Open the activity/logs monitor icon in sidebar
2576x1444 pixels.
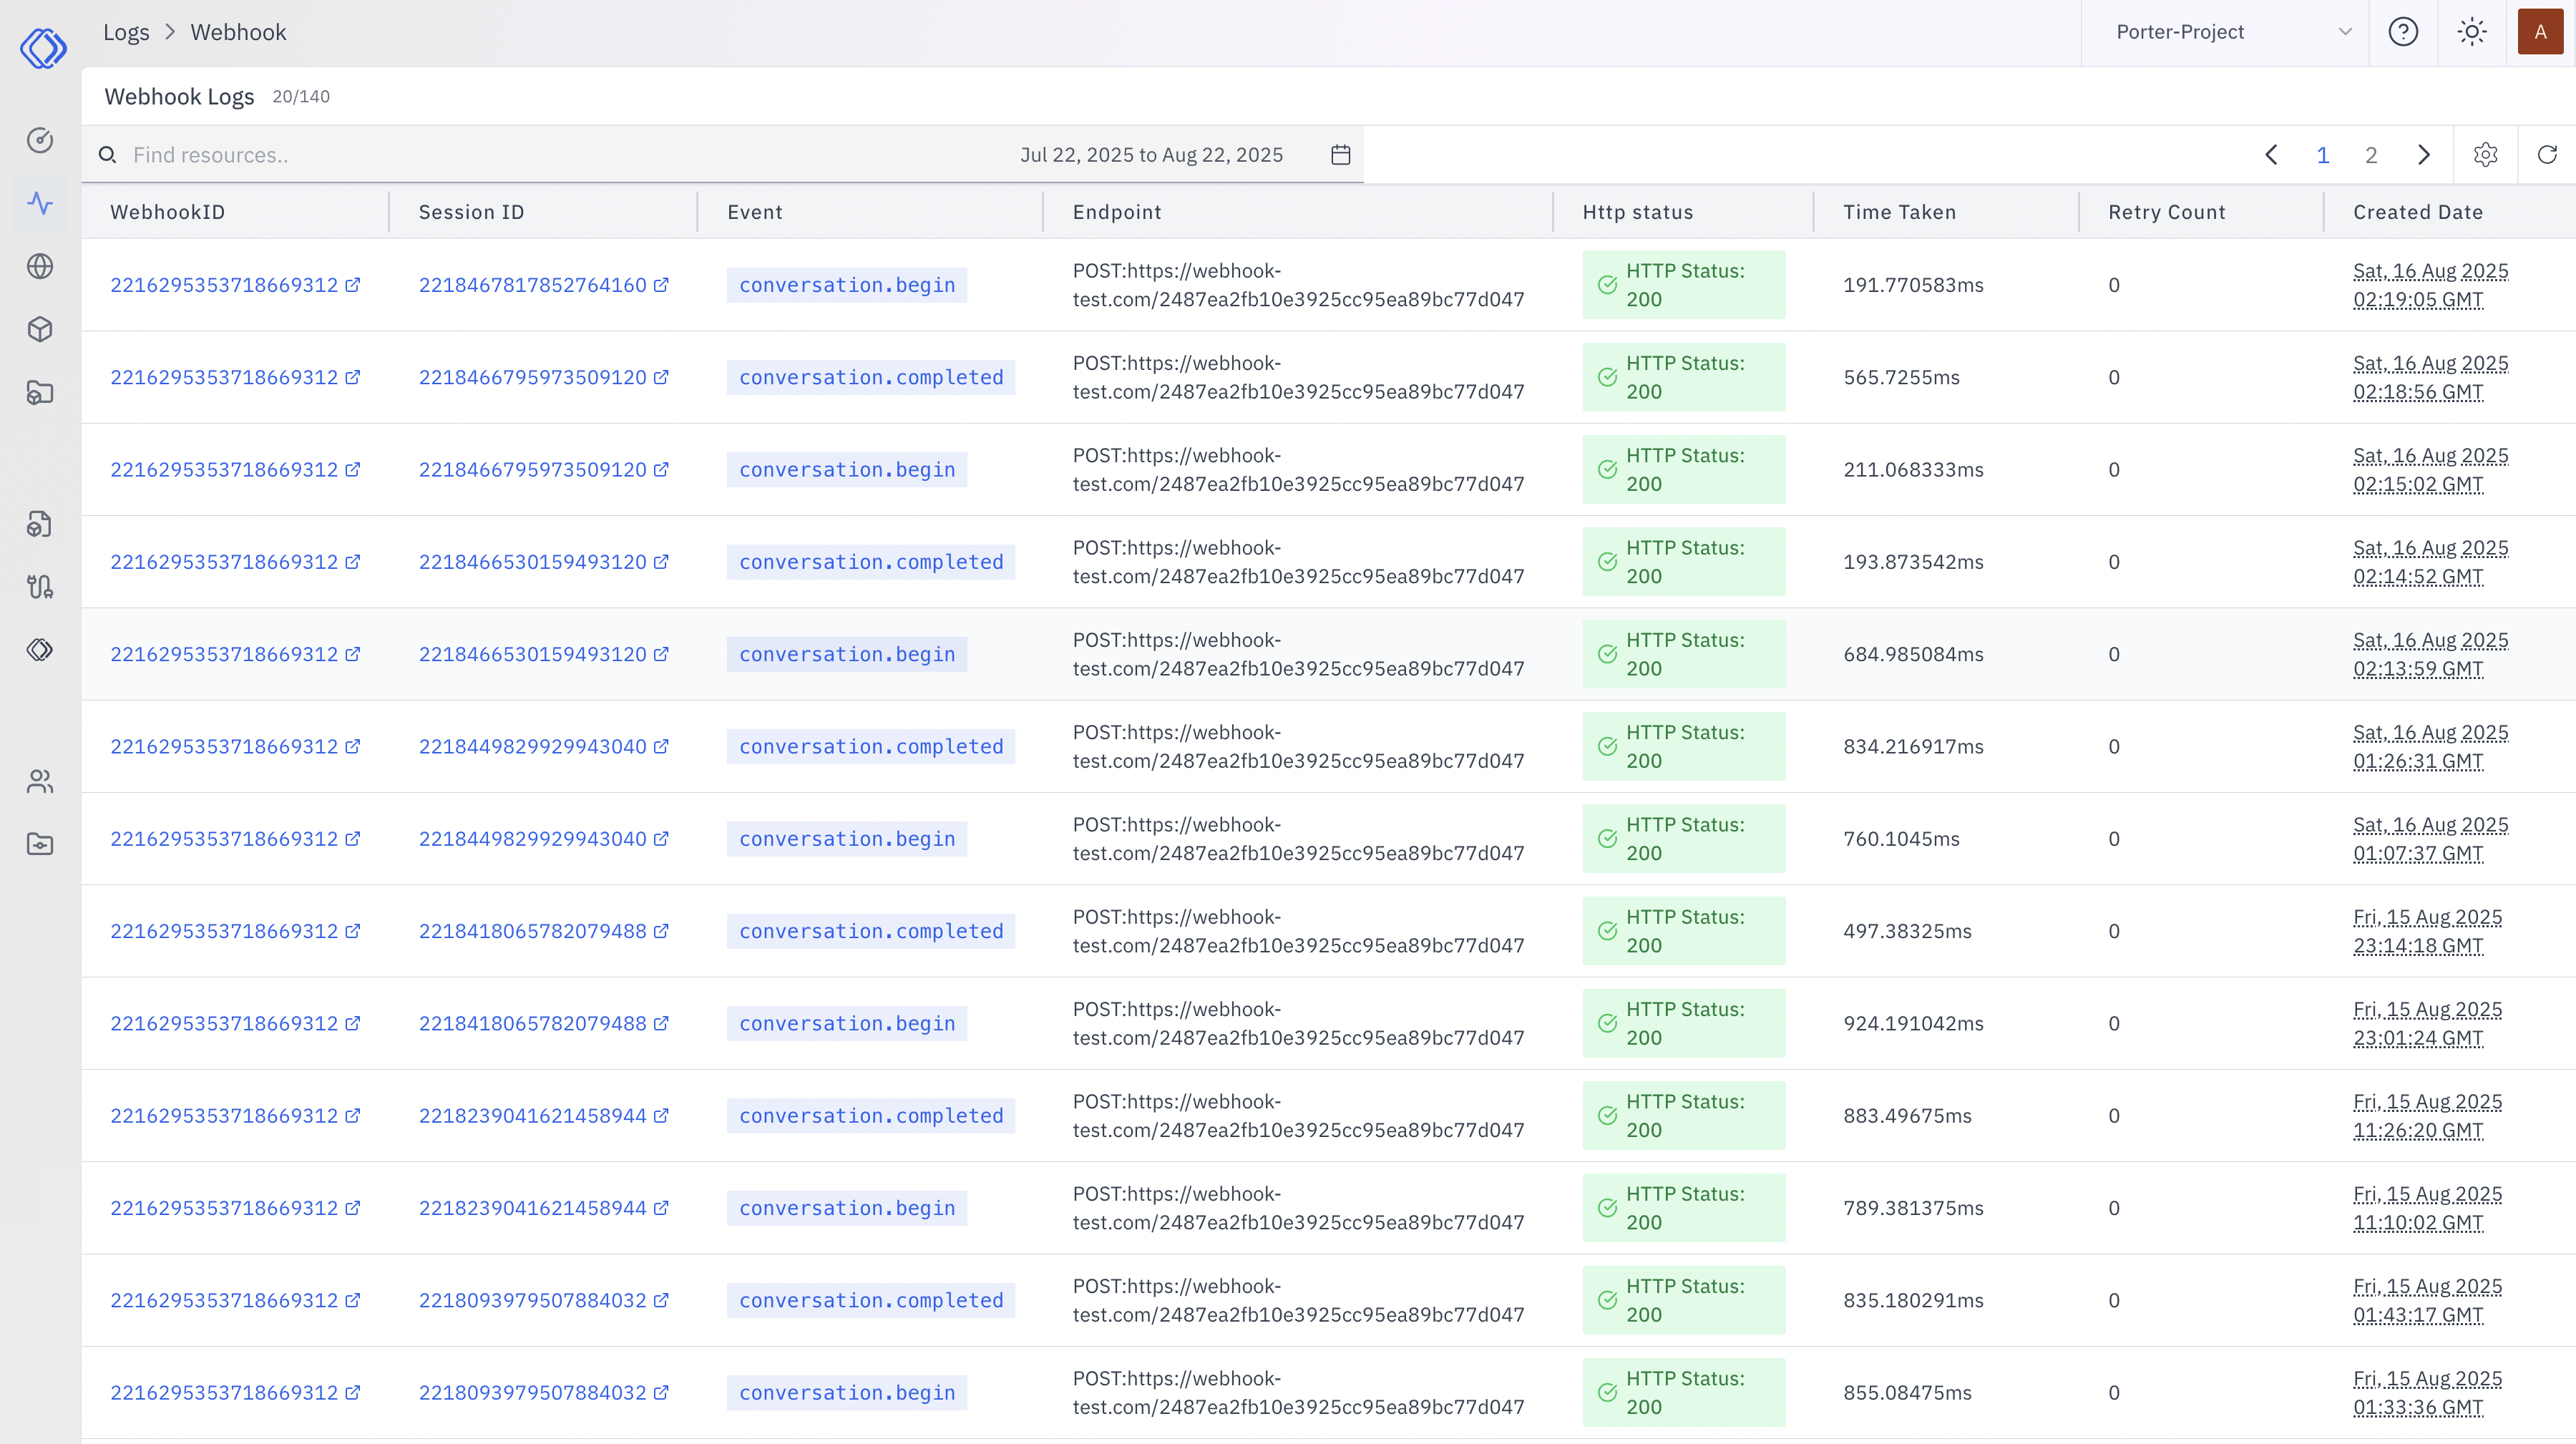click(40, 203)
